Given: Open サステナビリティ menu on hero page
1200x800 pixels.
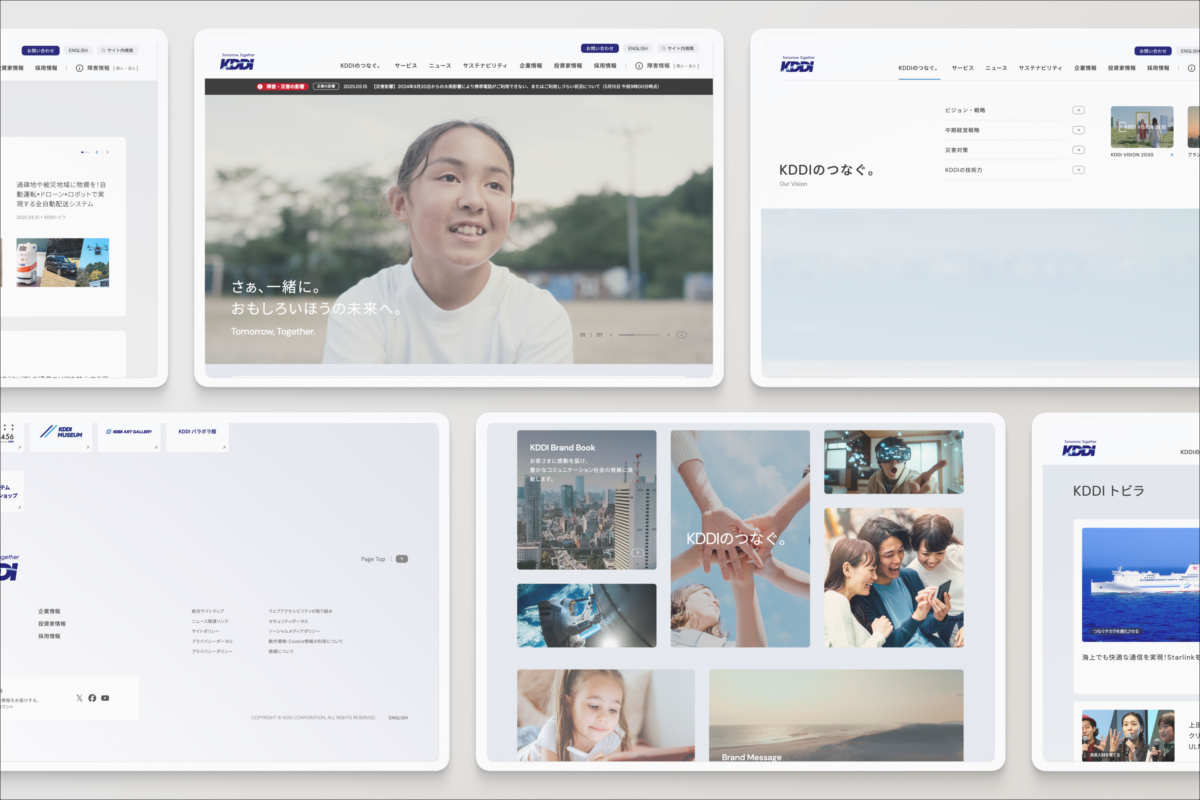Looking at the screenshot, I should click(485, 66).
